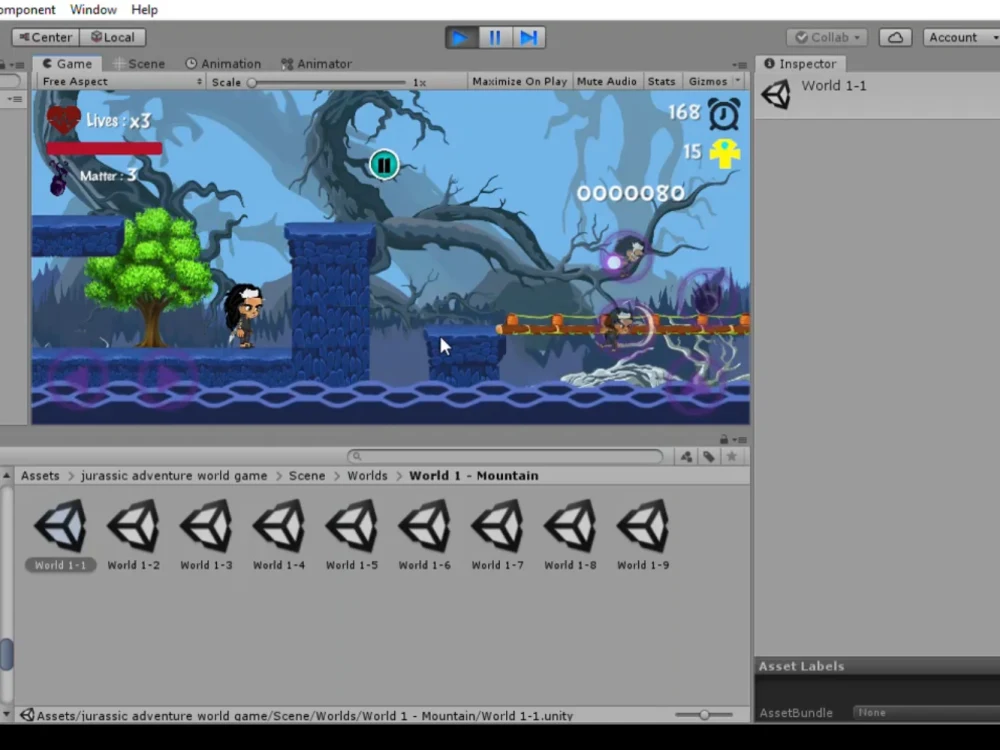Open the AssetBundle None dropdown
1000x750 pixels.
[926, 712]
